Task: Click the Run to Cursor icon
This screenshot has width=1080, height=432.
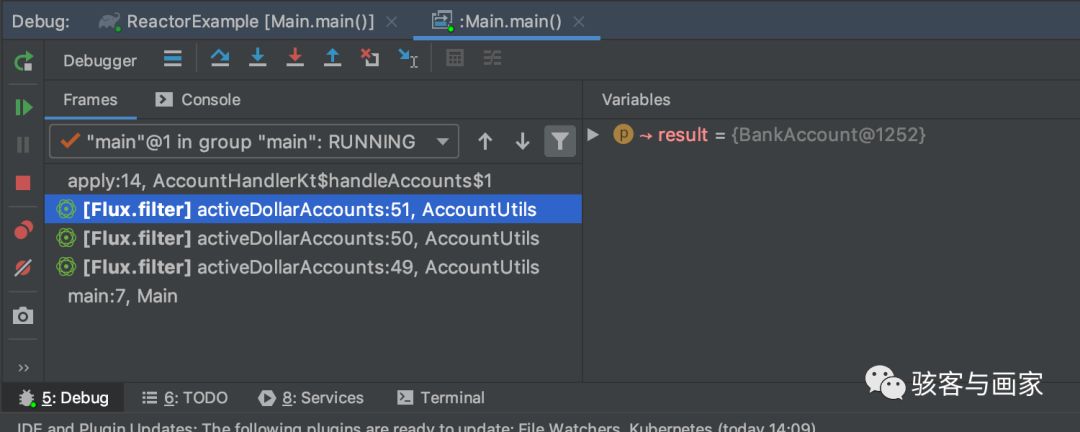Action: click(x=407, y=59)
